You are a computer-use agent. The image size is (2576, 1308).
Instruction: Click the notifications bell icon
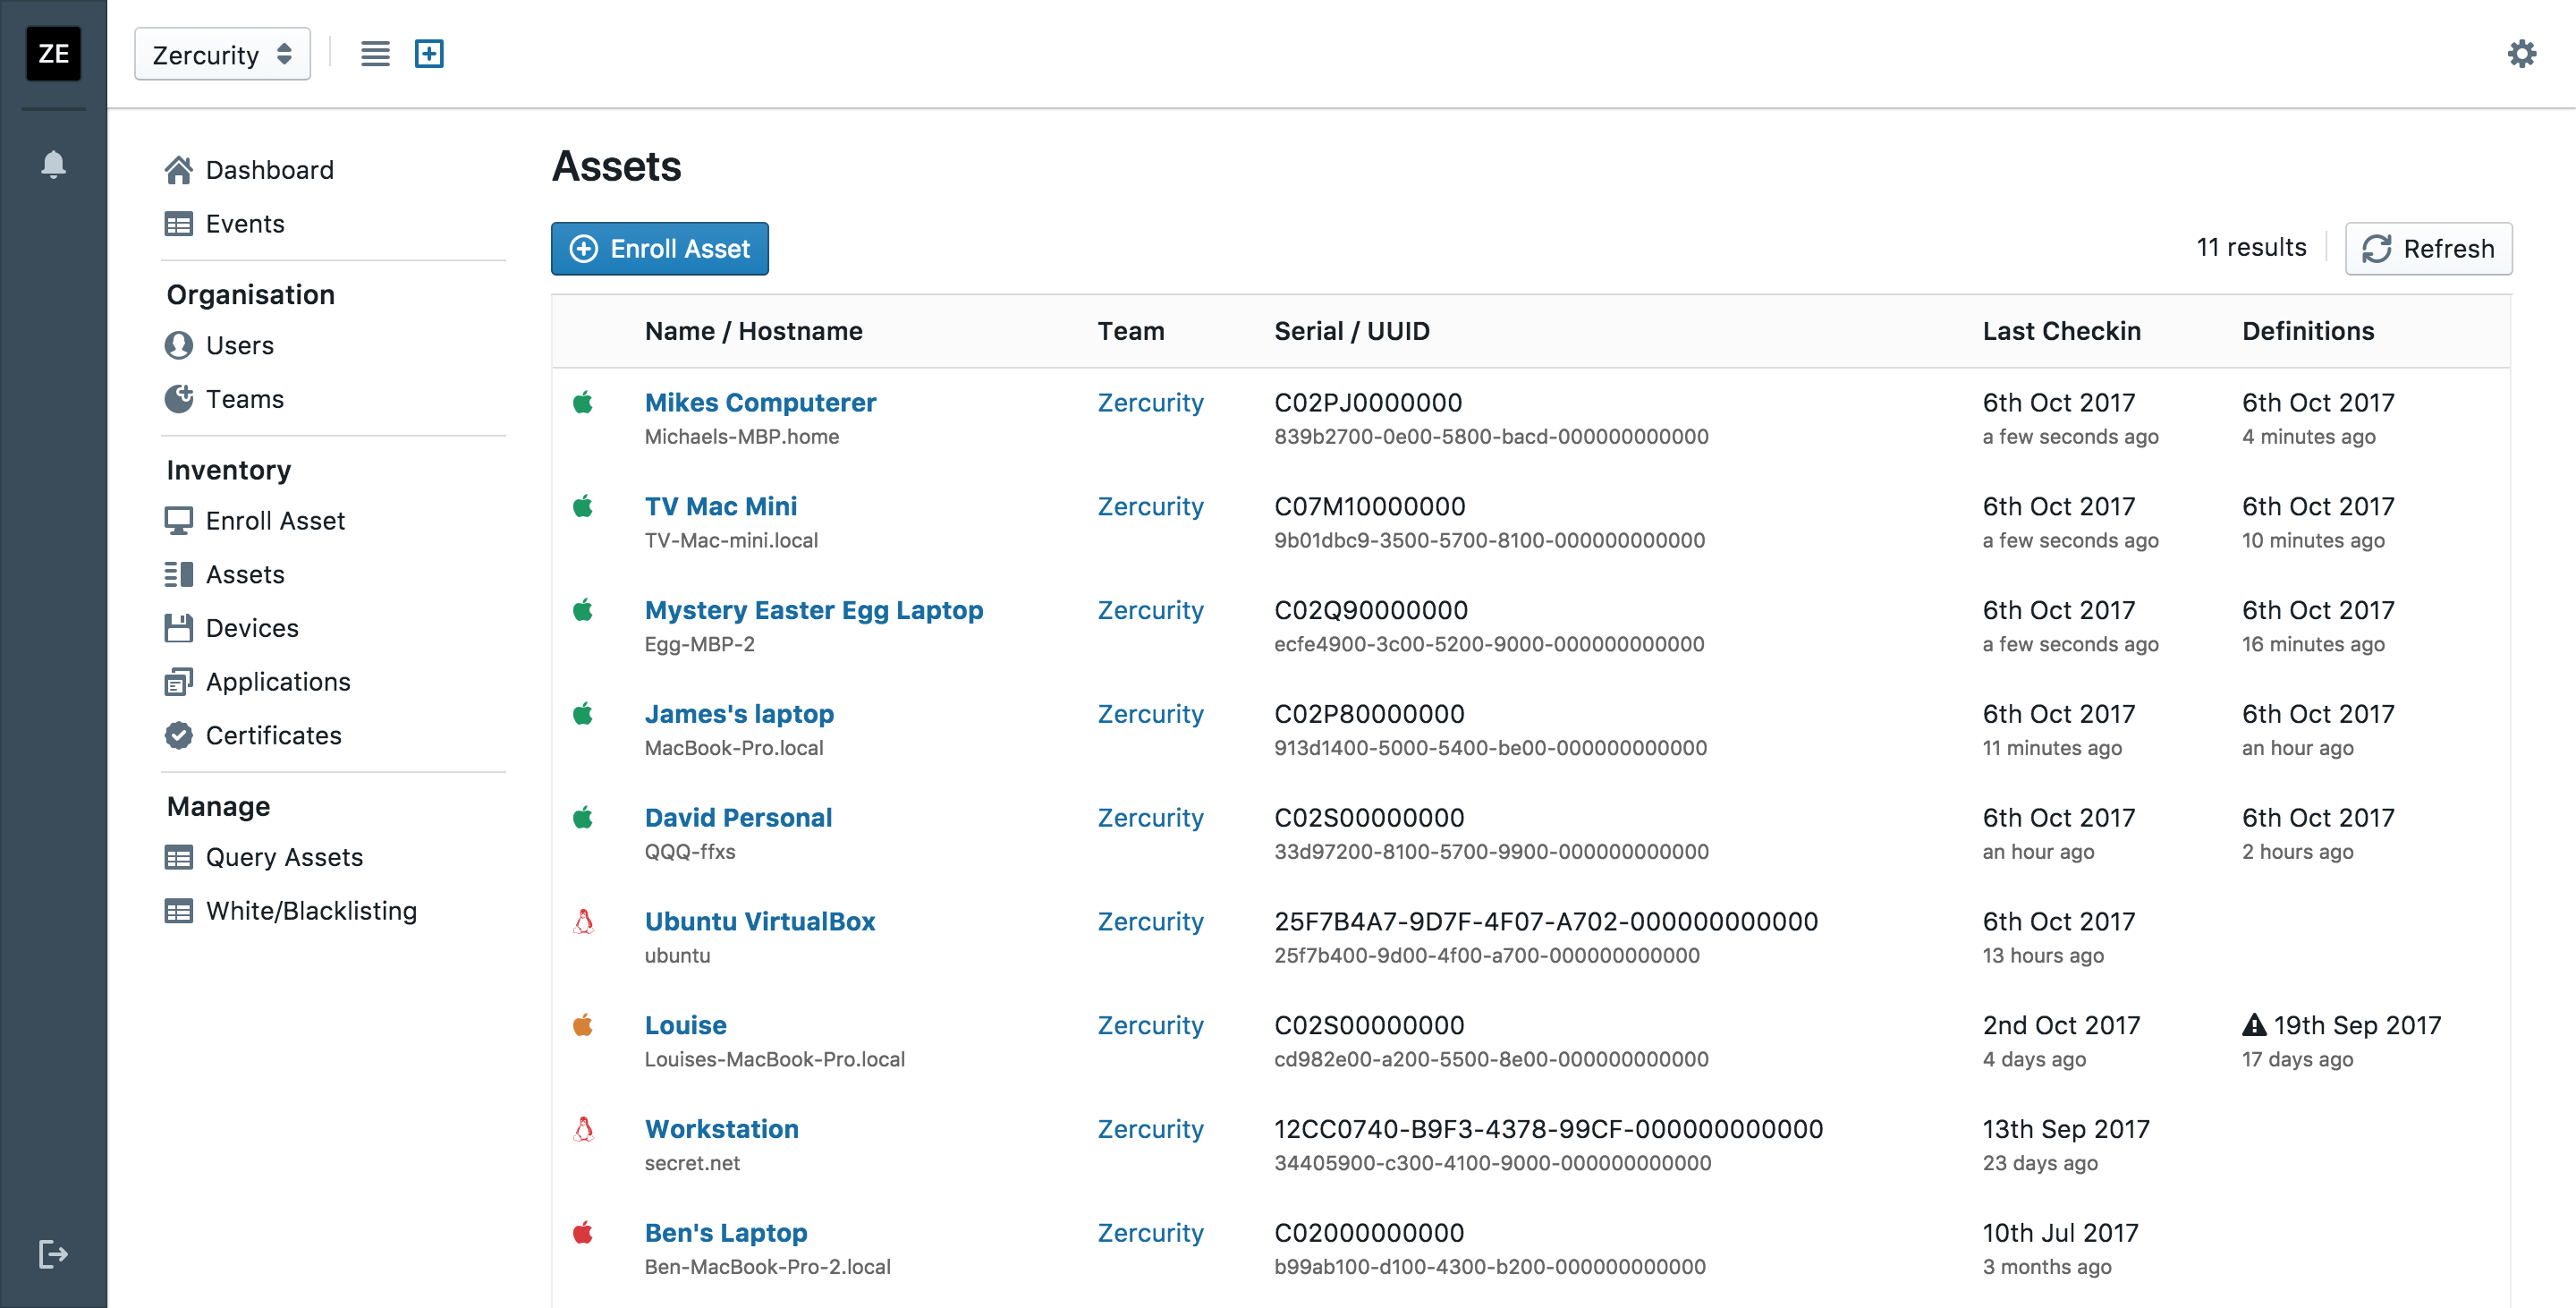[53, 164]
